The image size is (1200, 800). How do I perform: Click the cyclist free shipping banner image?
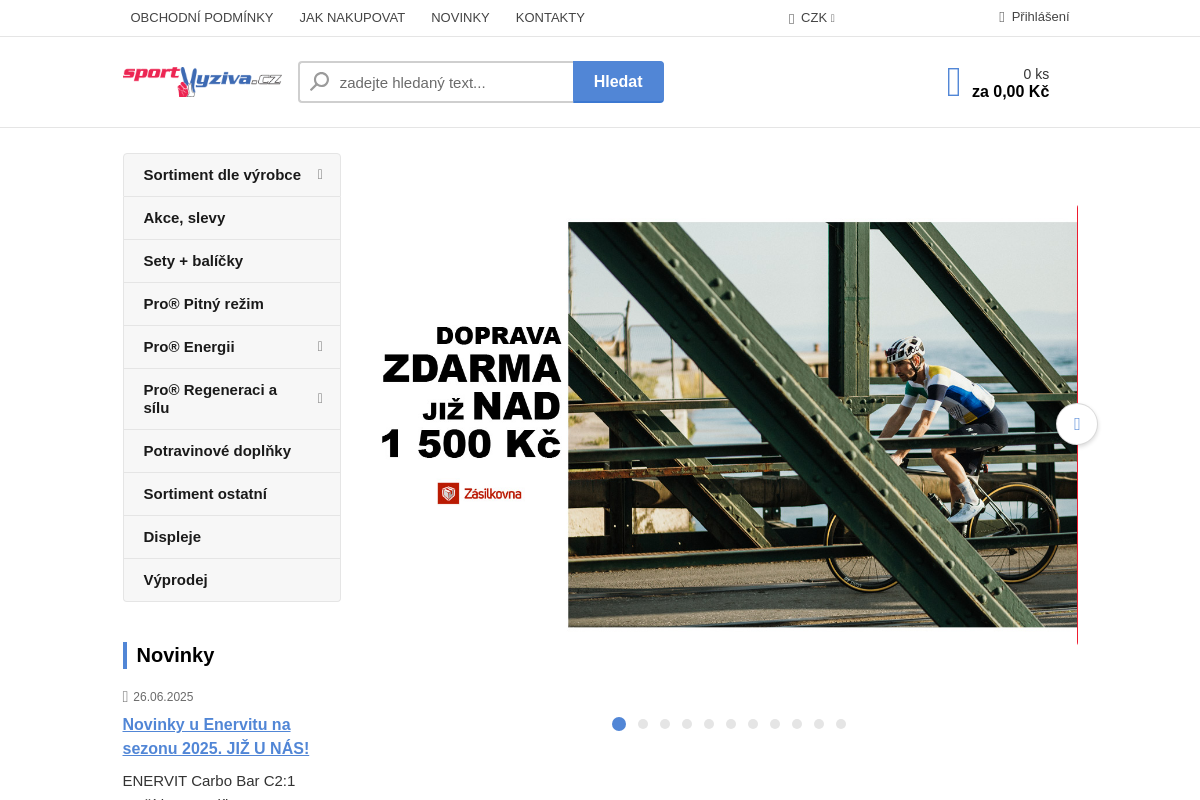(822, 424)
